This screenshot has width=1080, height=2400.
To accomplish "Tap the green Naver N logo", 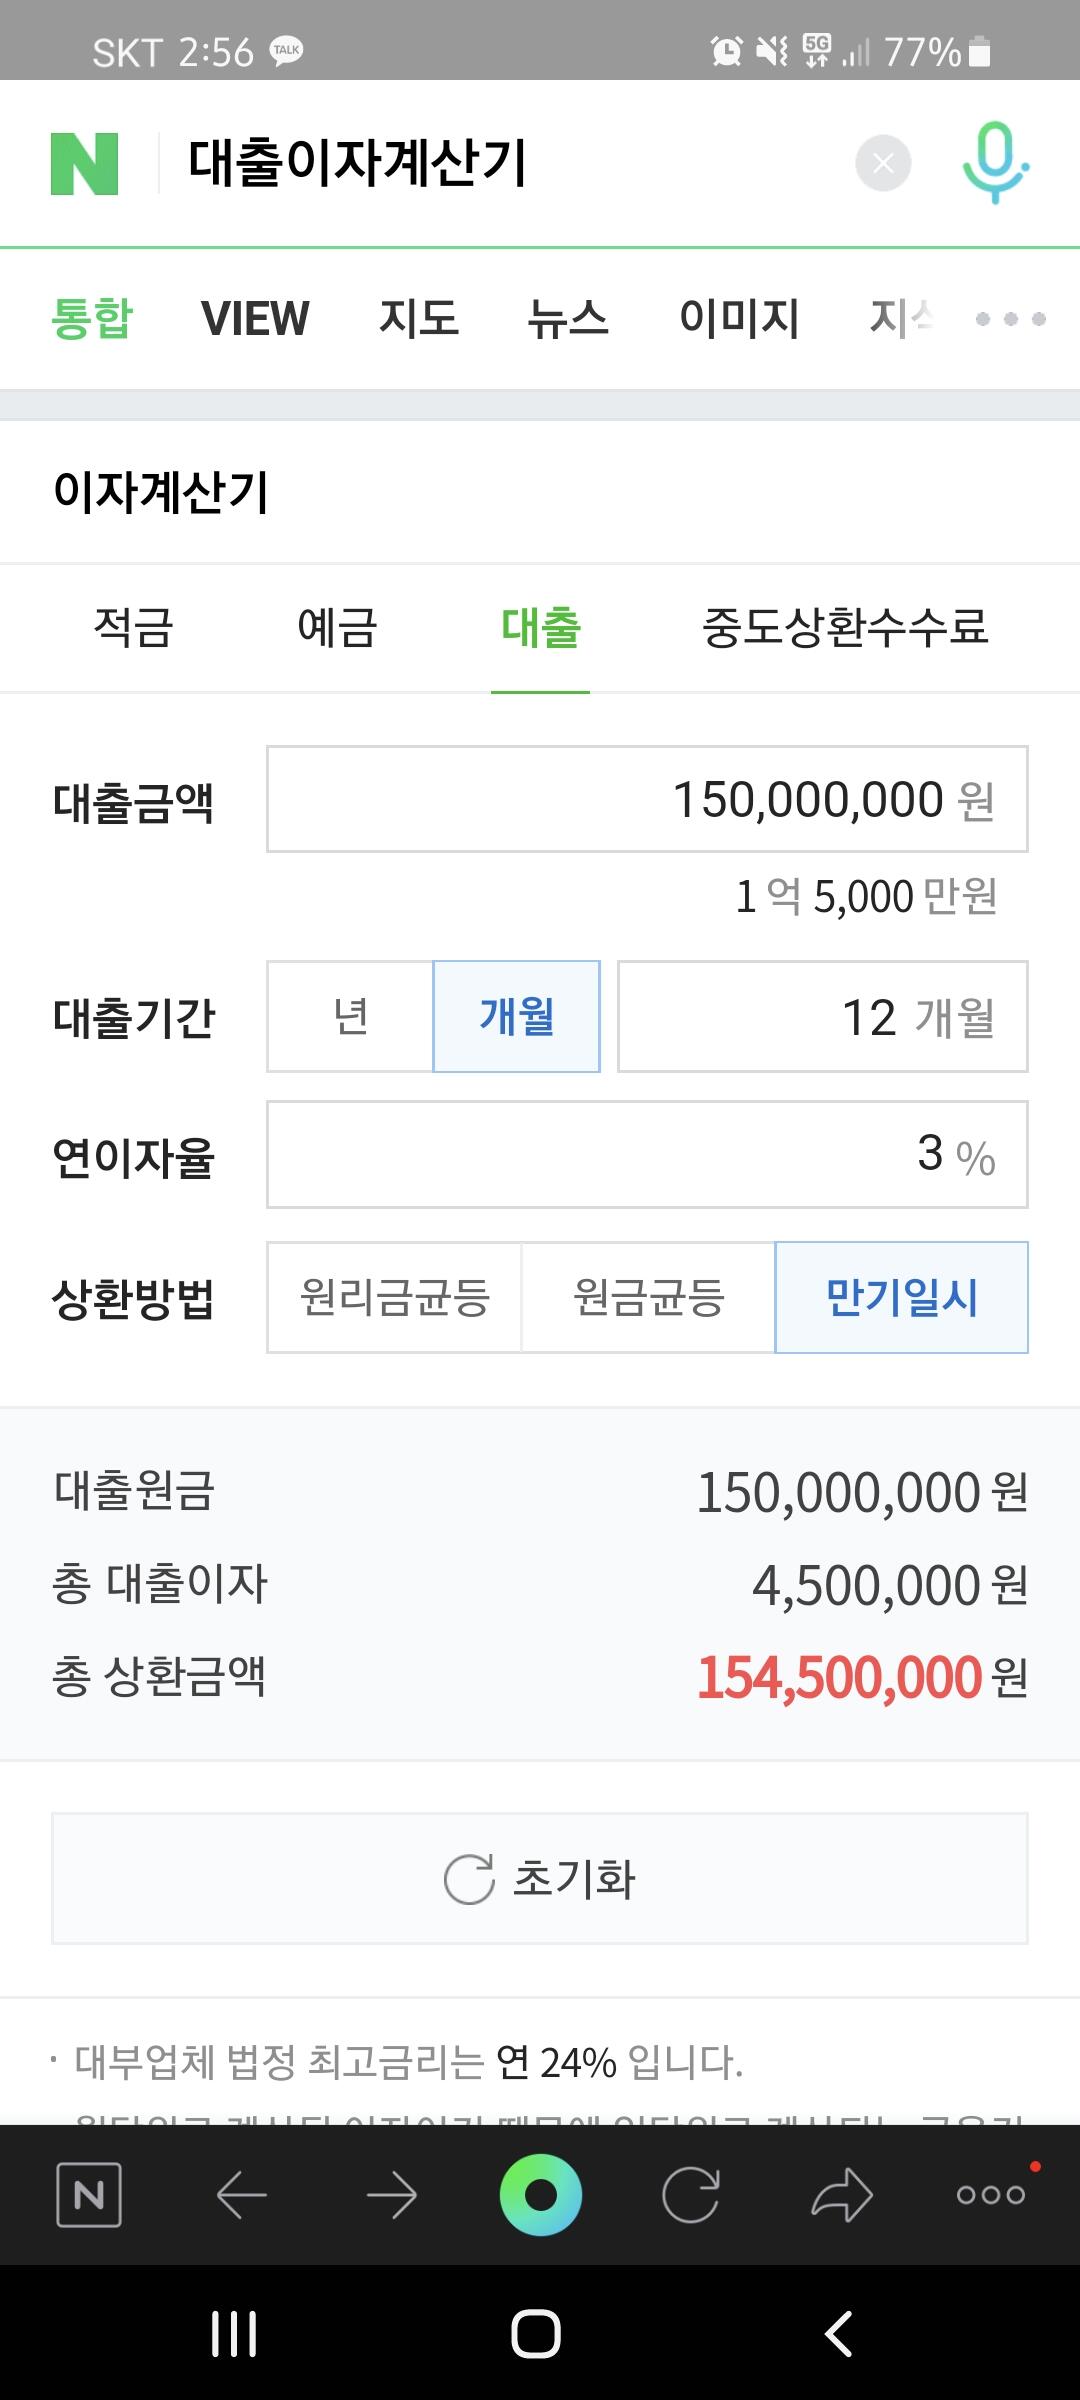I will point(85,163).
